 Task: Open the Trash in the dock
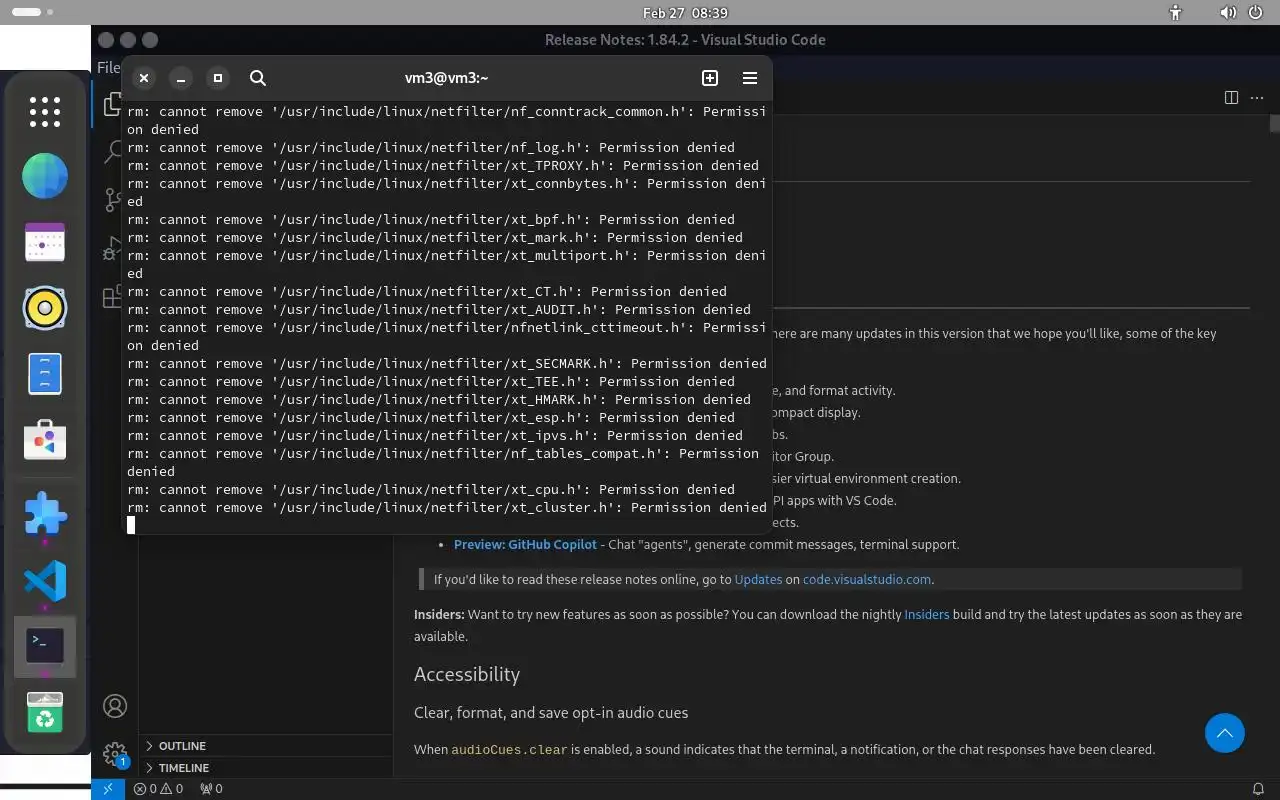pos(45,712)
